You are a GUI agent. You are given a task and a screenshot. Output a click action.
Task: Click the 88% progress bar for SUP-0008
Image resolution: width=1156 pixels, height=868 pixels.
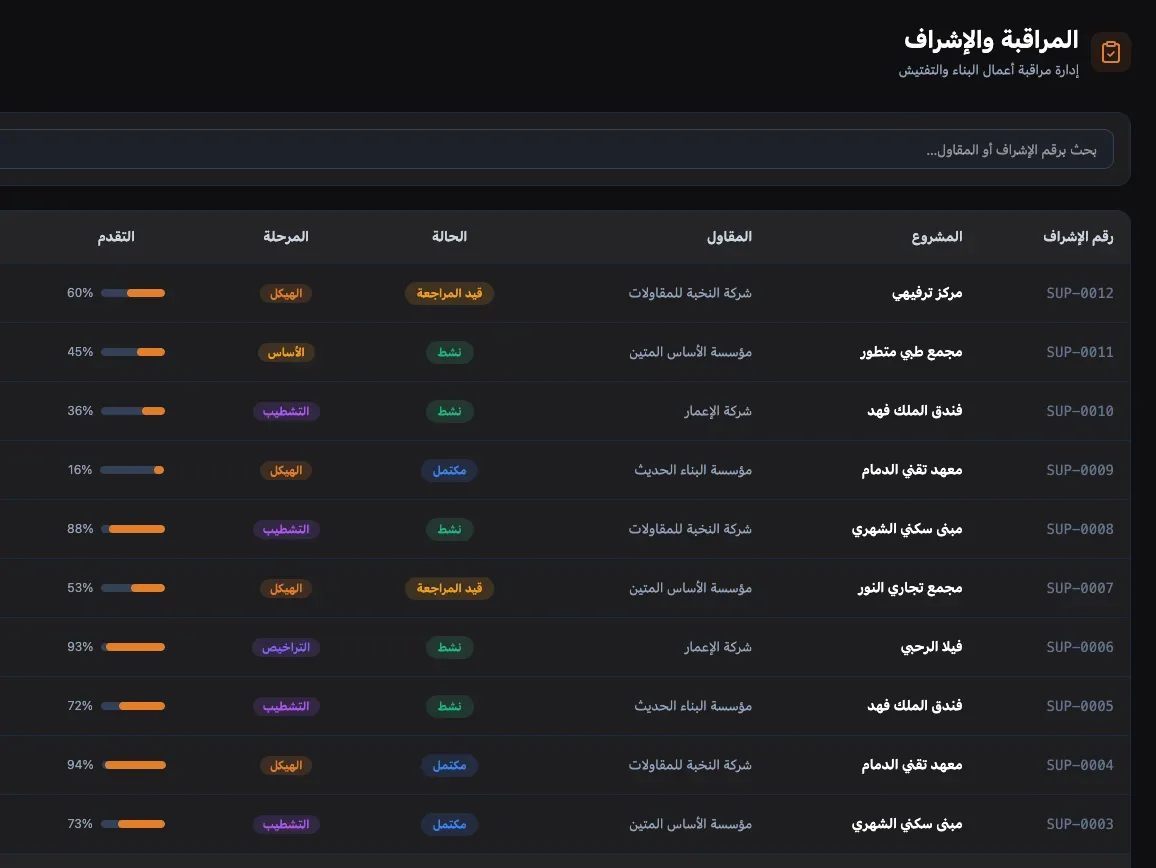click(133, 530)
